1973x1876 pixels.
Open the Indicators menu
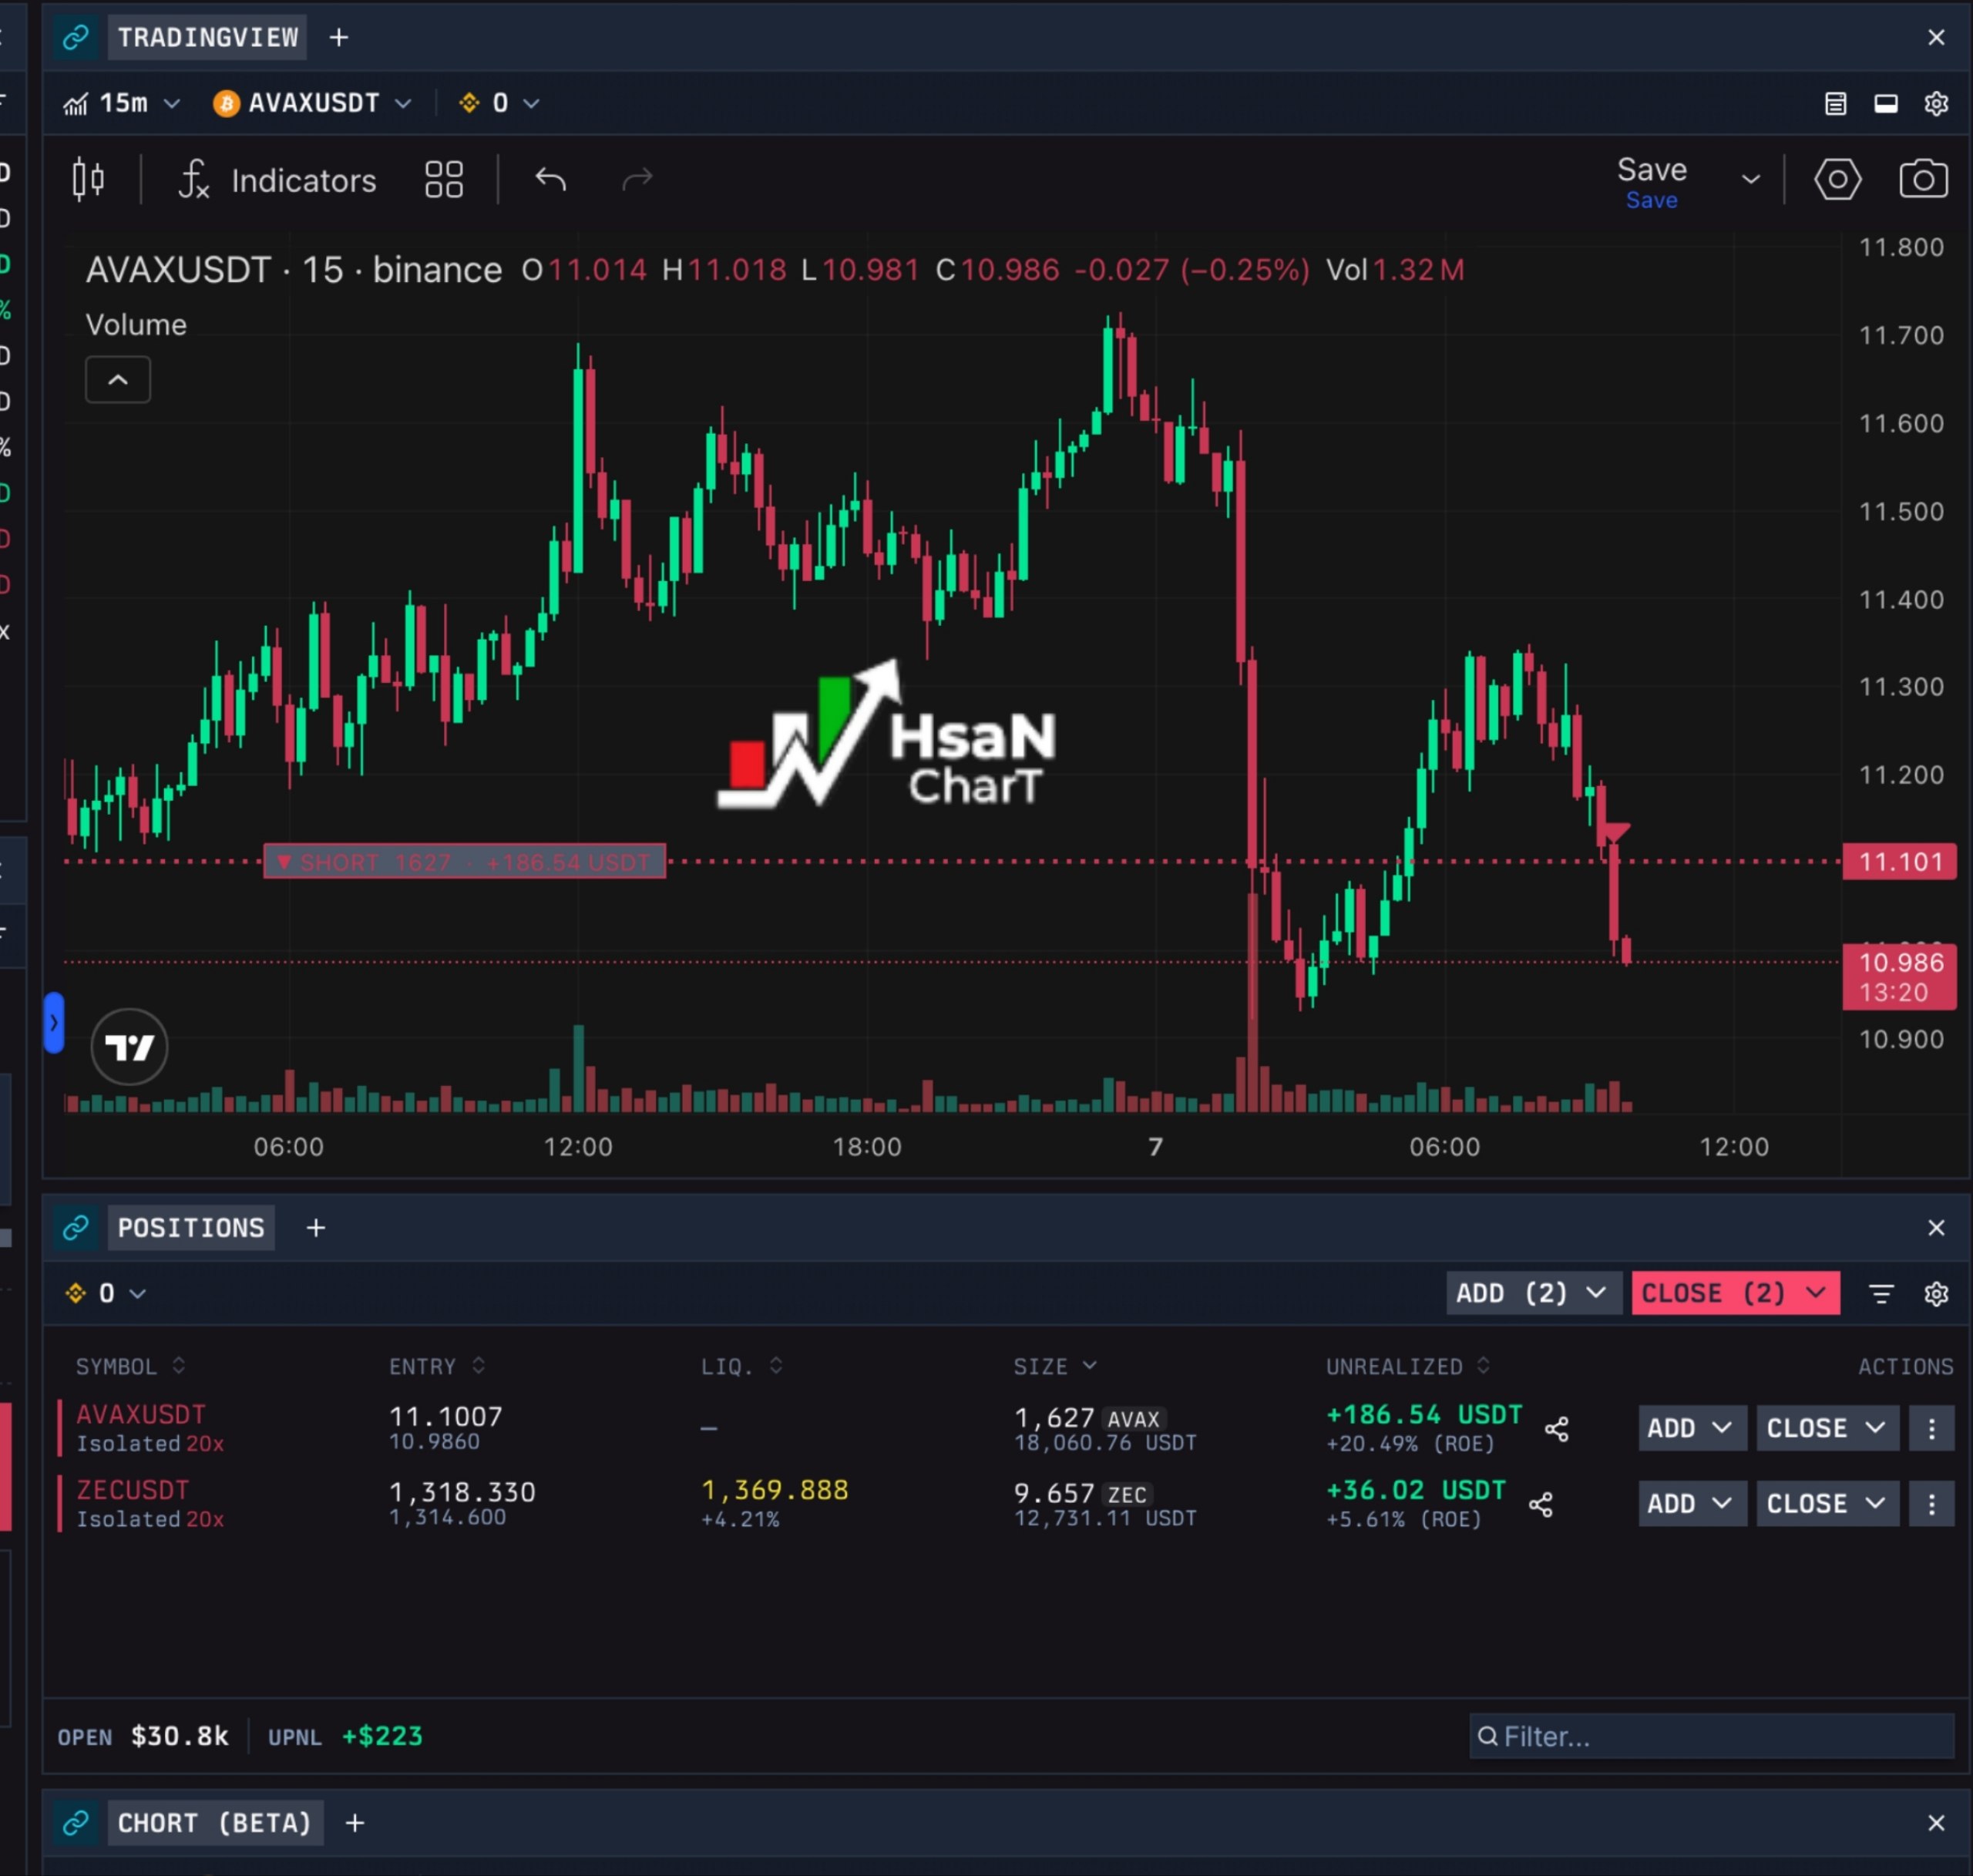(x=277, y=181)
